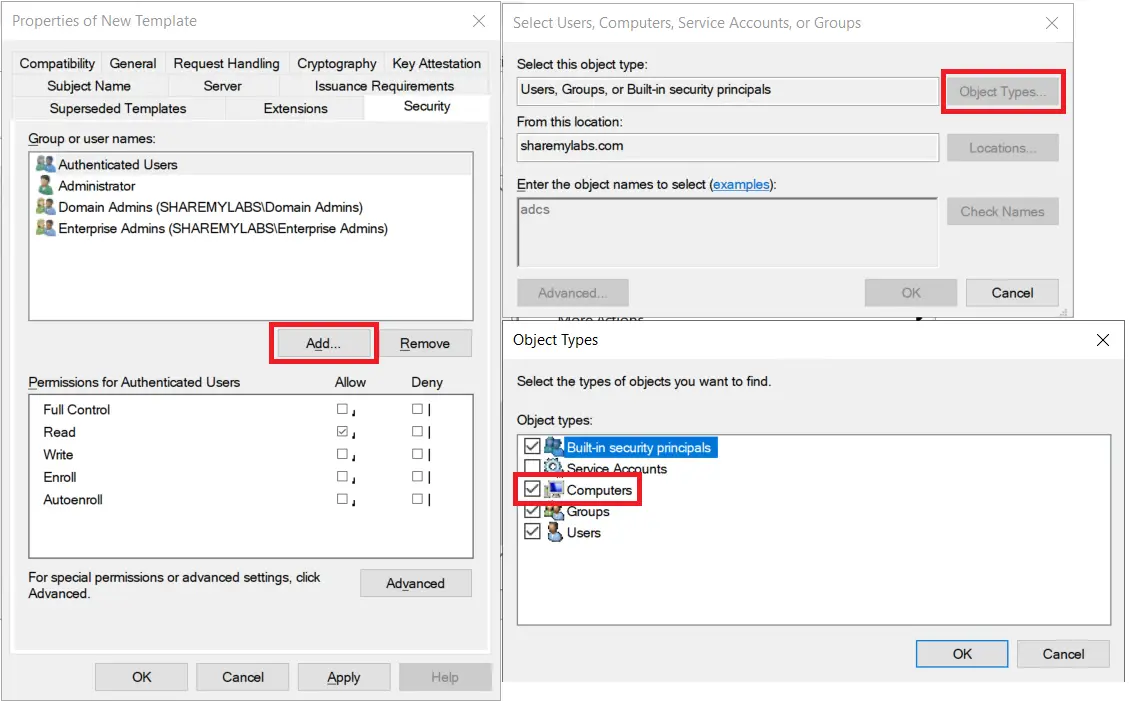Click the Service Accounts gear icon
1130x701 pixels.
(x=553, y=468)
